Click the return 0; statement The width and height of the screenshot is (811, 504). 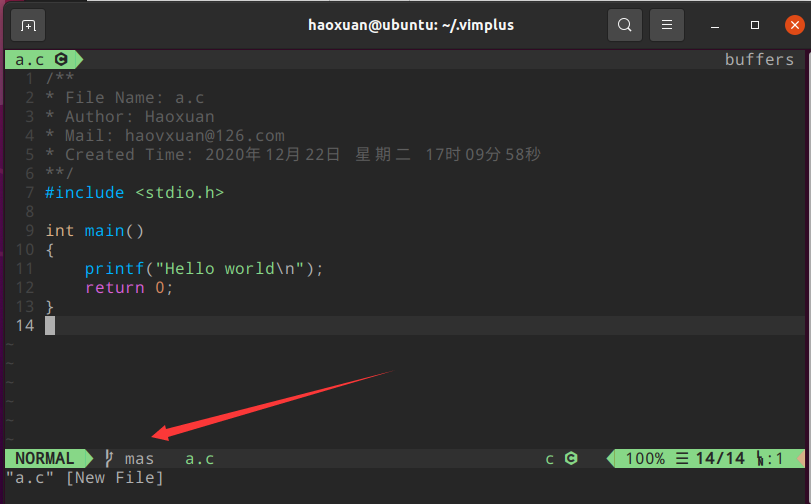(x=129, y=288)
